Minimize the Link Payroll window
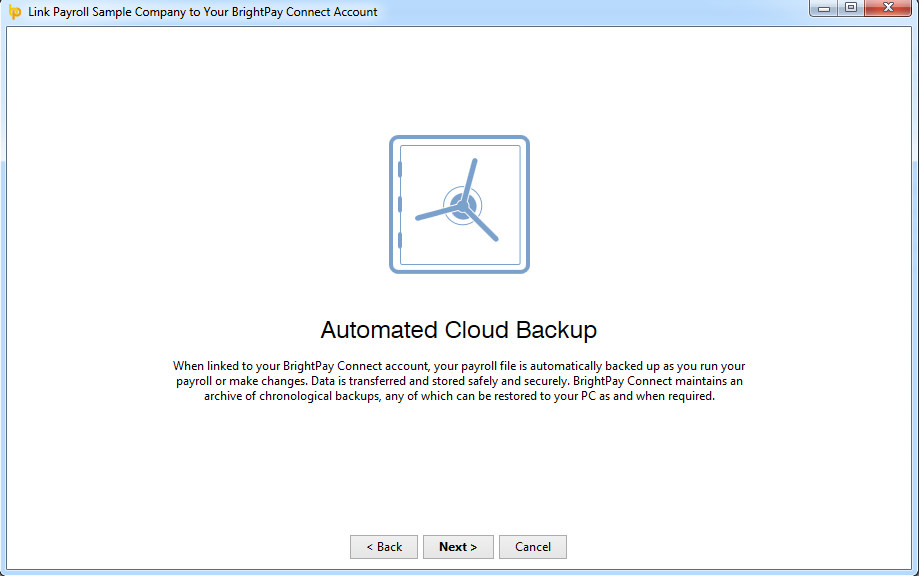 (823, 8)
